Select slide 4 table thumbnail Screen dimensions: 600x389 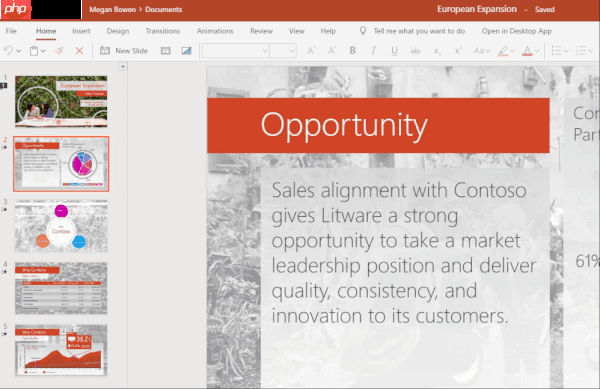pyautogui.click(x=61, y=288)
